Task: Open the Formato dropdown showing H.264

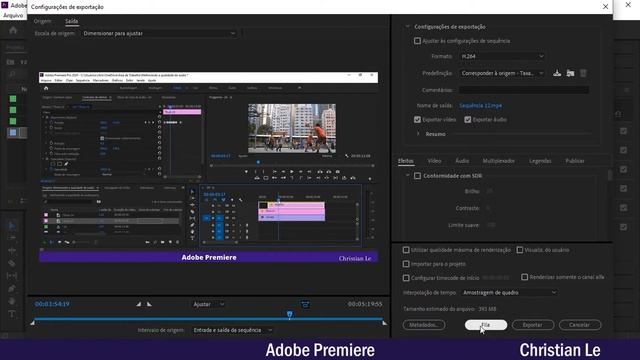Action: pyautogui.click(x=502, y=56)
